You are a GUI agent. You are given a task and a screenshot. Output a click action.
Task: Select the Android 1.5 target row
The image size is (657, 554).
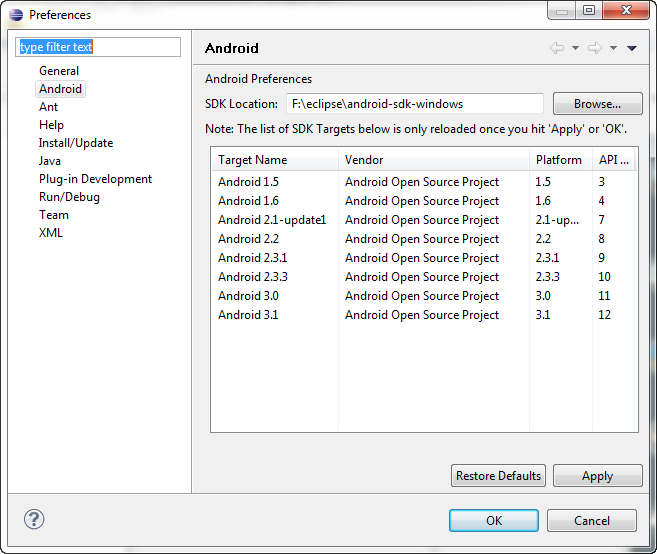[424, 182]
